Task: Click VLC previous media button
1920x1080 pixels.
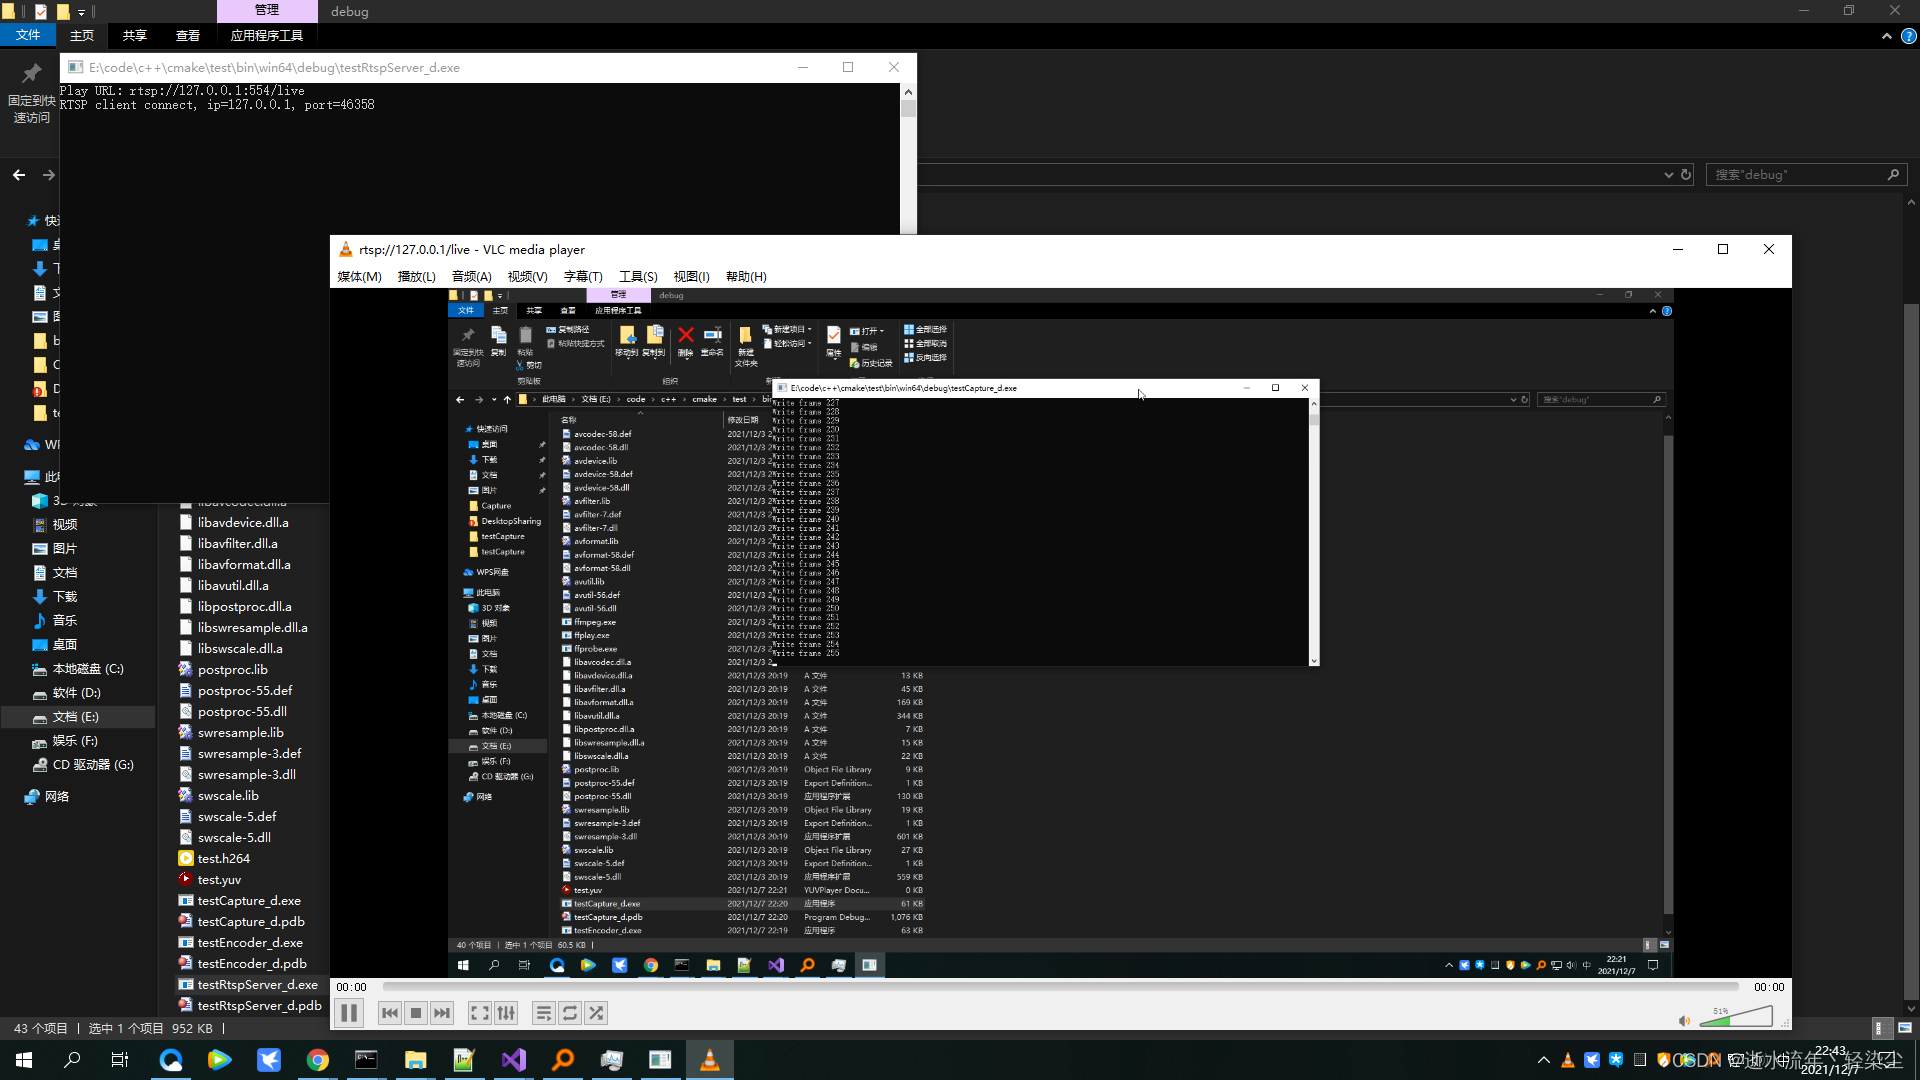Action: coord(390,1013)
